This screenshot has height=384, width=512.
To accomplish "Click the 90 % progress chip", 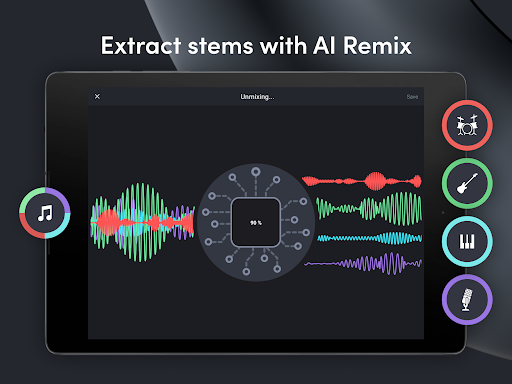I will (x=256, y=222).
